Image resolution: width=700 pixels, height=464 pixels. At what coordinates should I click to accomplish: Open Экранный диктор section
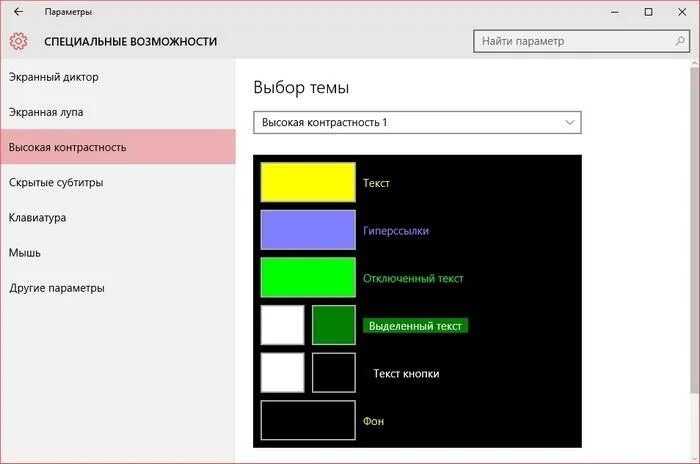pyautogui.click(x=117, y=77)
